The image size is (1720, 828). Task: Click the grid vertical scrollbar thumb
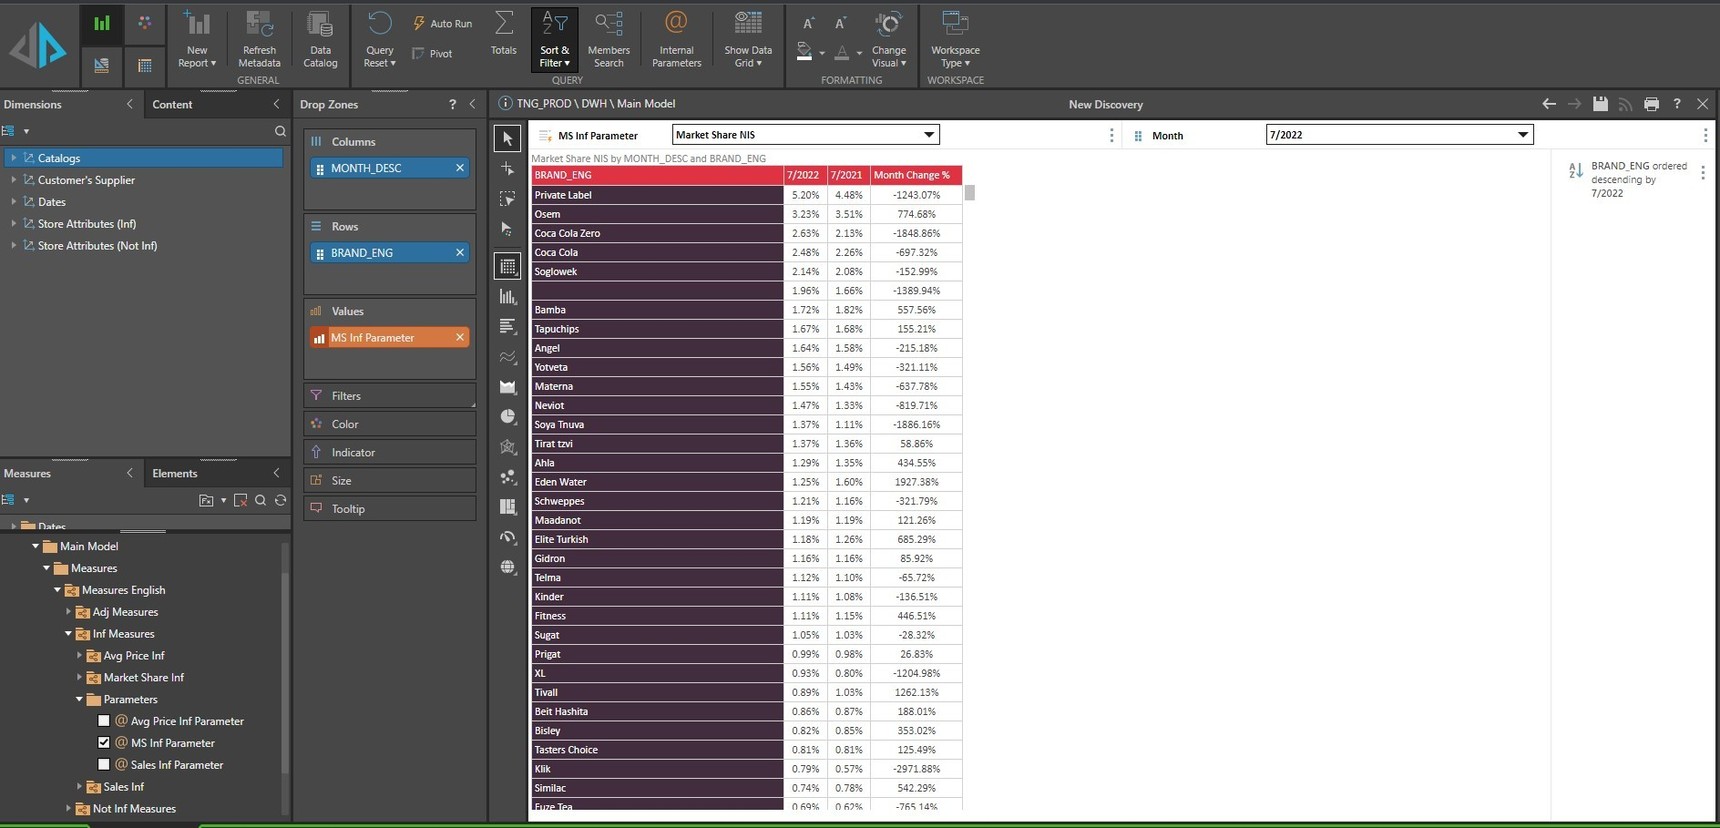coord(970,192)
